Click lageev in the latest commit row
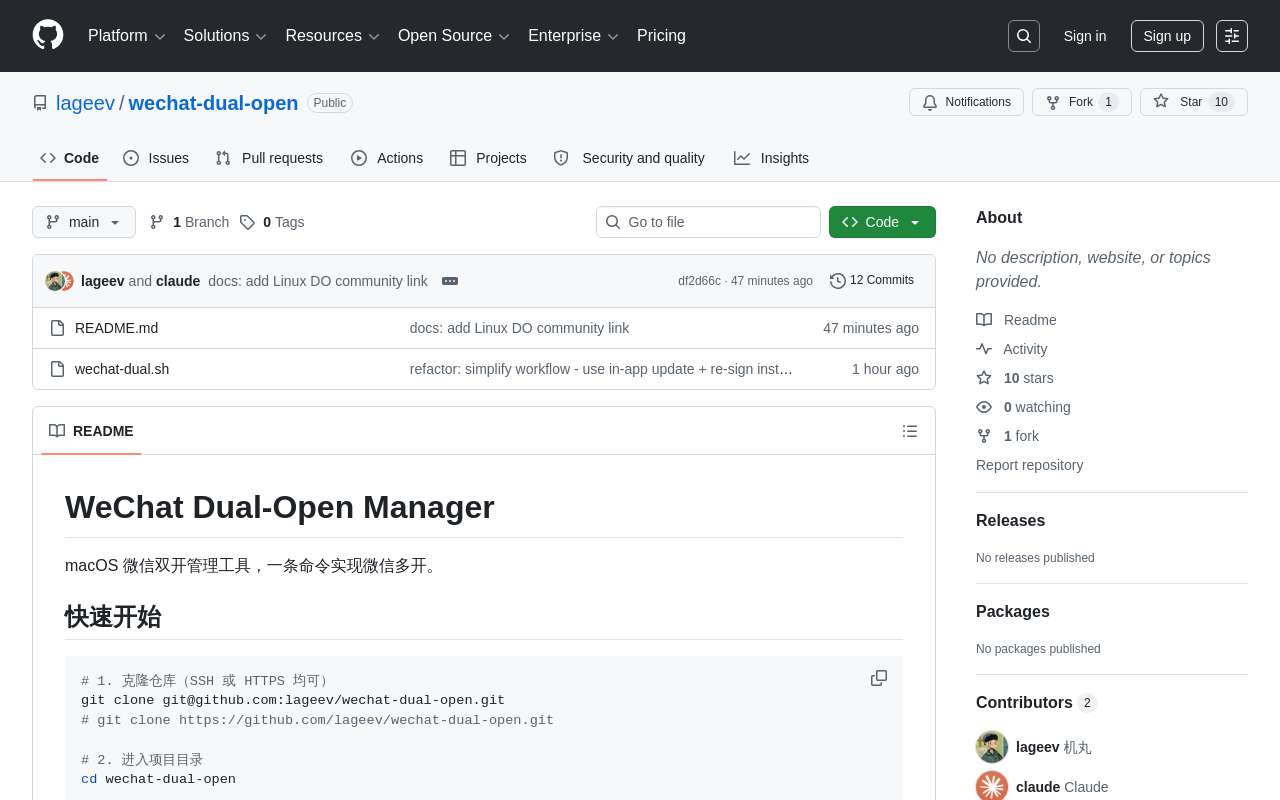Image resolution: width=1280 pixels, height=800 pixels. tap(103, 281)
